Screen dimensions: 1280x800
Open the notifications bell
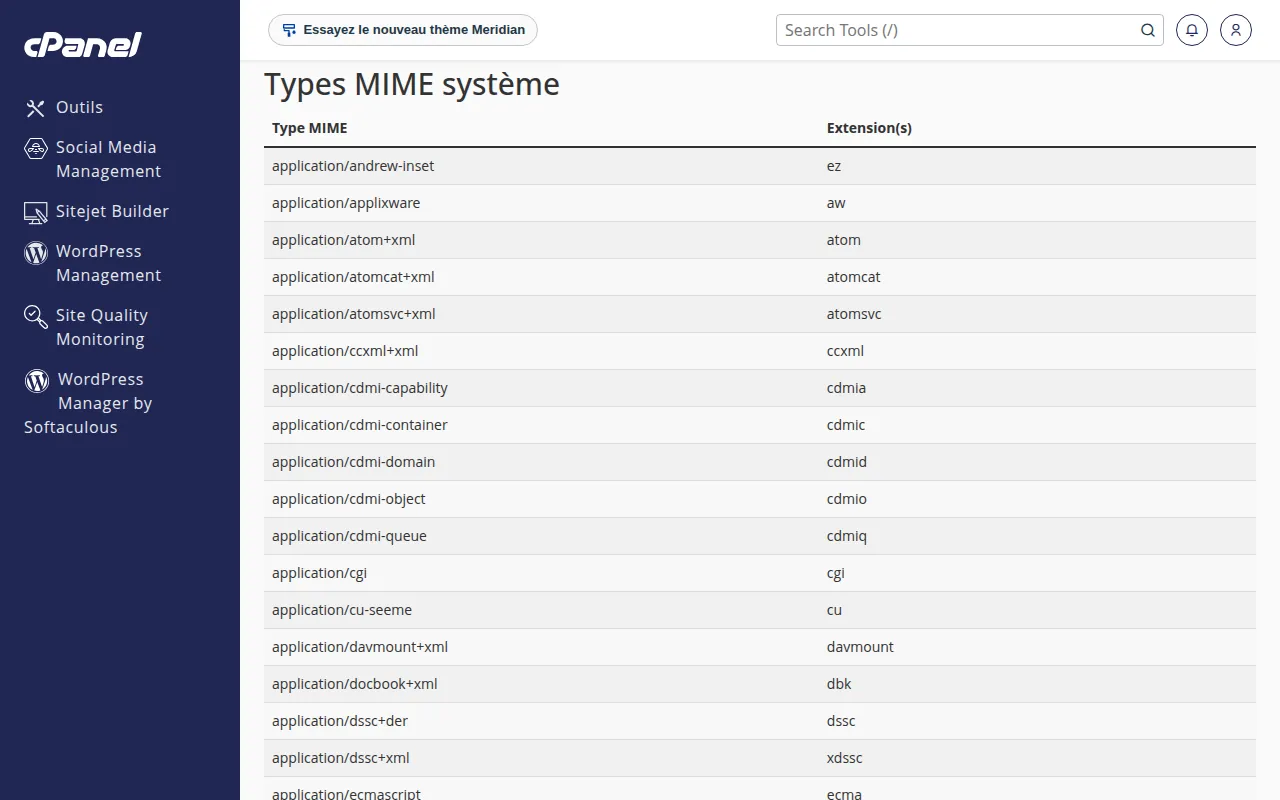tap(1191, 30)
